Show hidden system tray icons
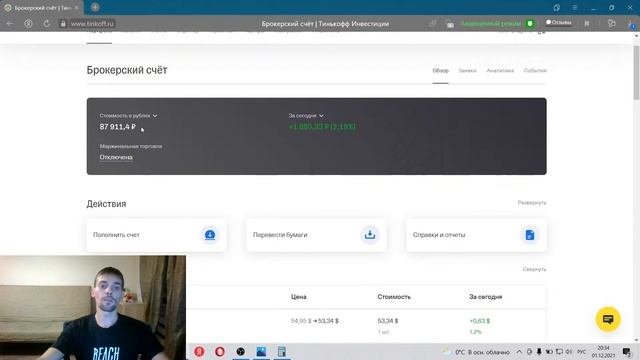 coord(519,352)
